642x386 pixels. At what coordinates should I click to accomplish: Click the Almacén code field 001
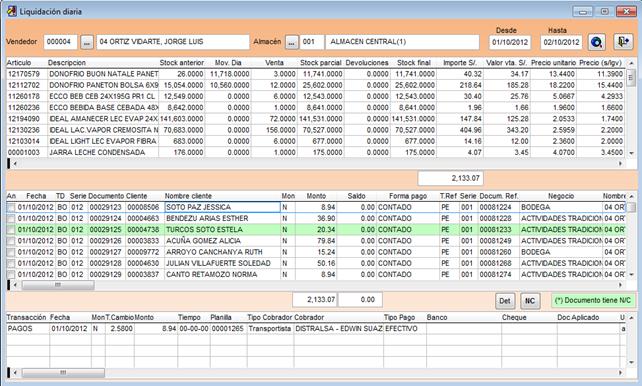[312, 42]
